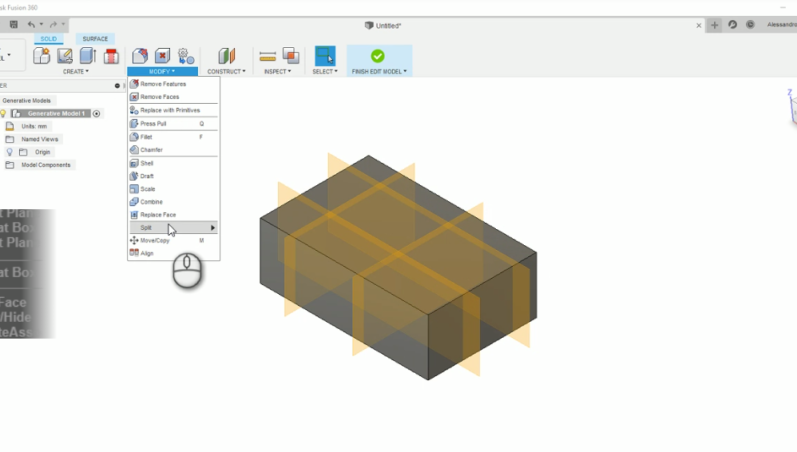Activate the Generative Model 1 radio button

(97, 113)
